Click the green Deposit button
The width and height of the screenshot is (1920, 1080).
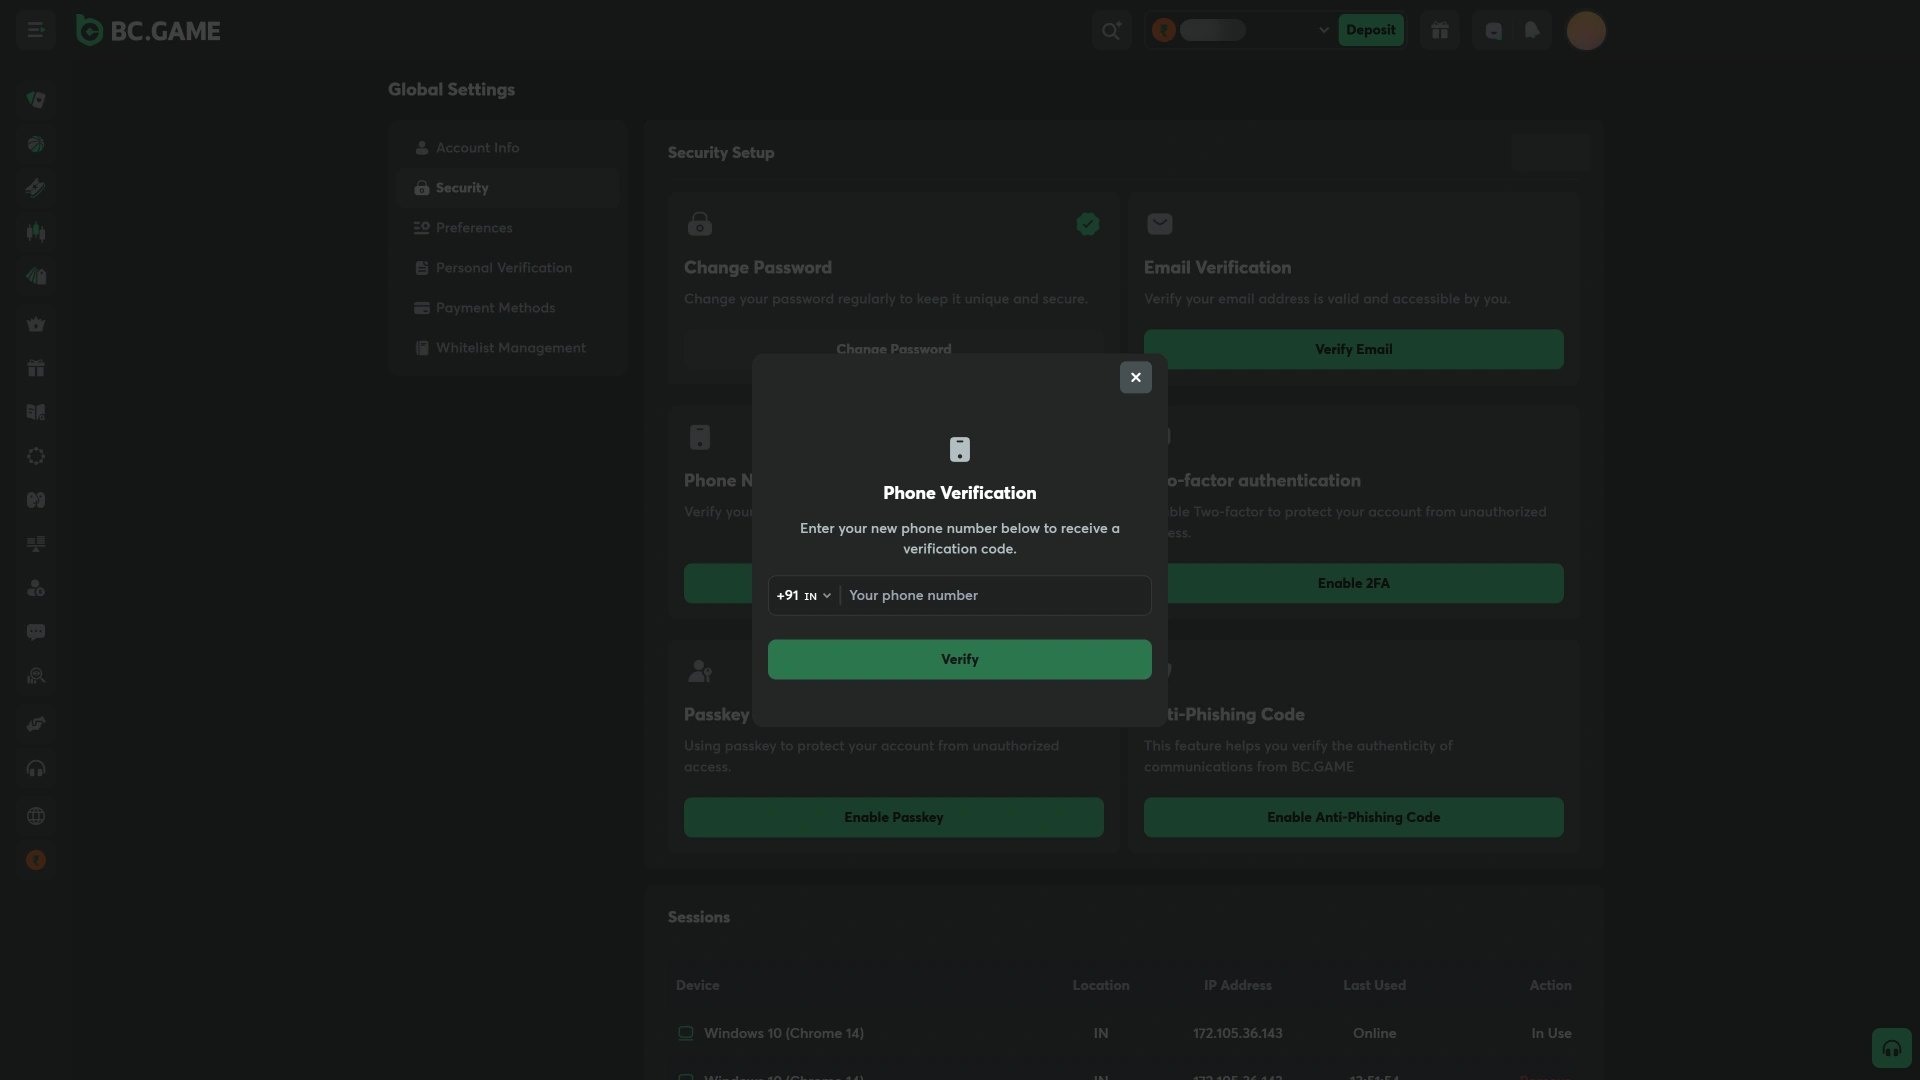click(1370, 30)
